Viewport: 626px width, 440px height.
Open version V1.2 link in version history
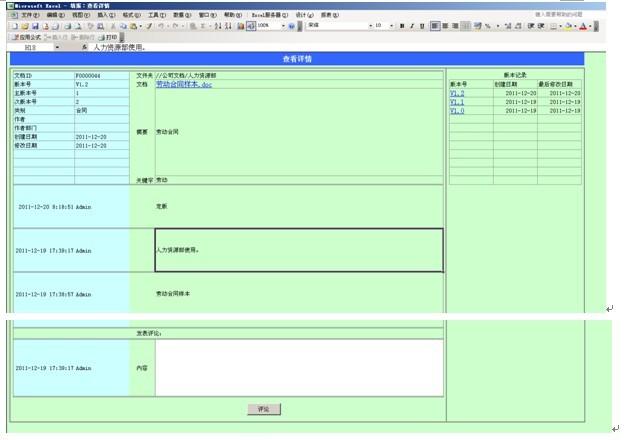pyautogui.click(x=457, y=93)
